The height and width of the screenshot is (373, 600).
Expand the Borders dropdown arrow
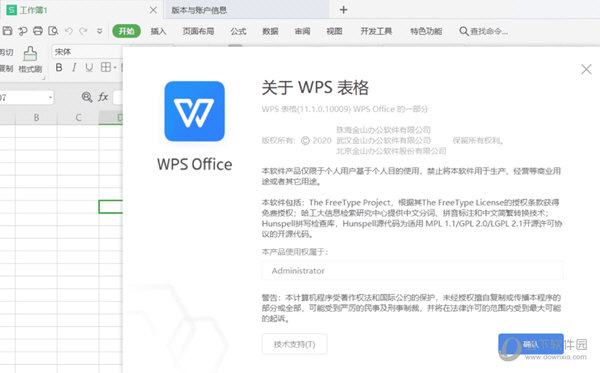[115, 68]
